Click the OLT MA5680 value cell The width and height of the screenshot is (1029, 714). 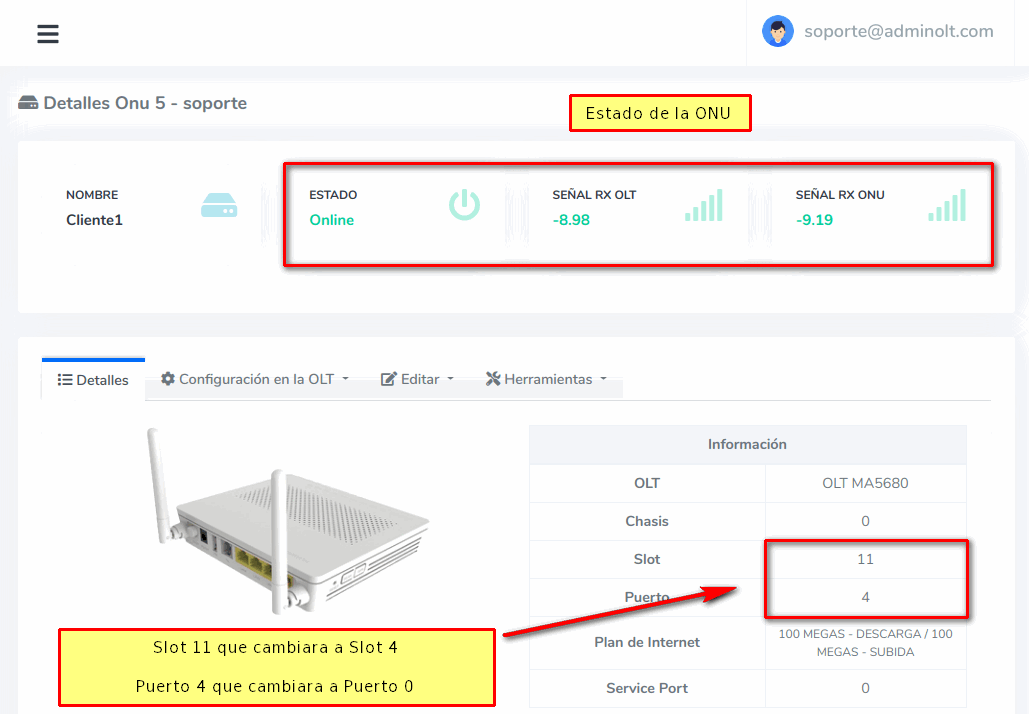[x=865, y=483]
